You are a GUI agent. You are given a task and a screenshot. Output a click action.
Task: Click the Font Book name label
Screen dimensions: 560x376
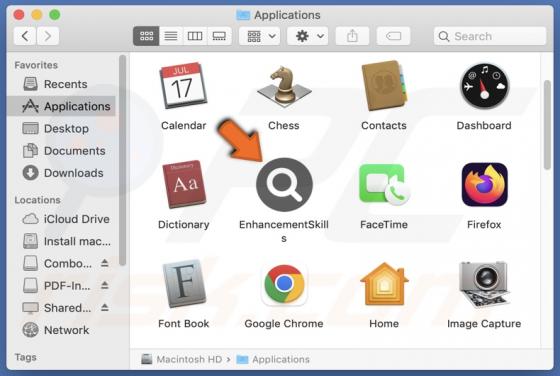184,324
